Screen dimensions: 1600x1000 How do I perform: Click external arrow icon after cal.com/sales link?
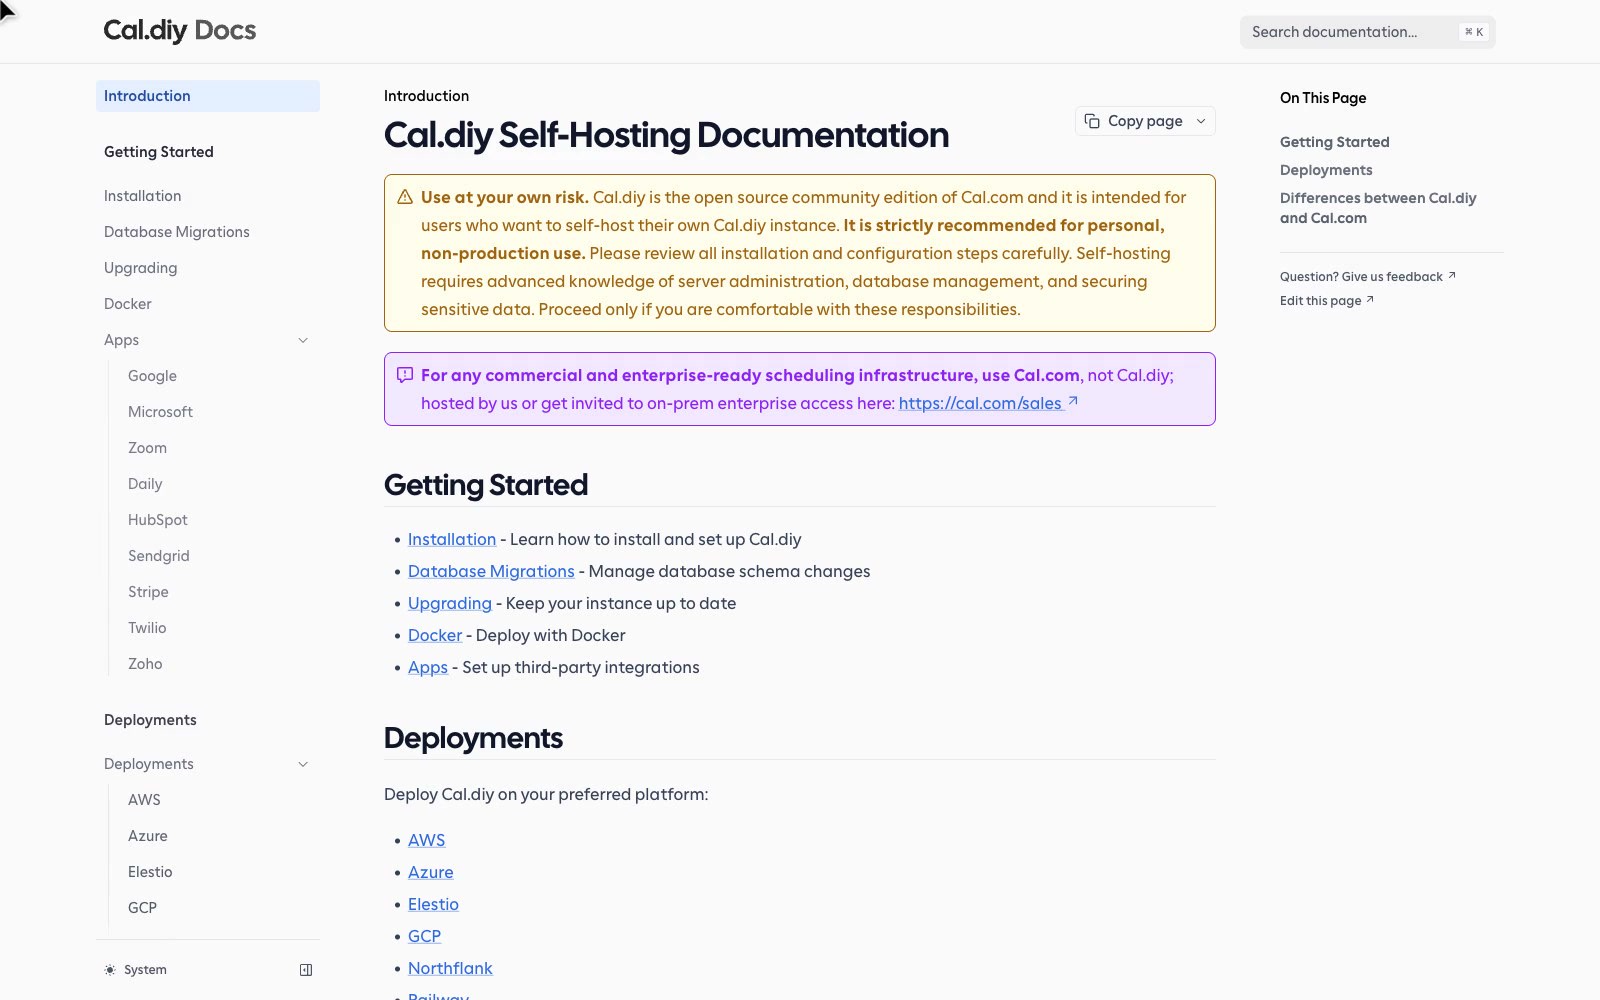(x=1073, y=401)
